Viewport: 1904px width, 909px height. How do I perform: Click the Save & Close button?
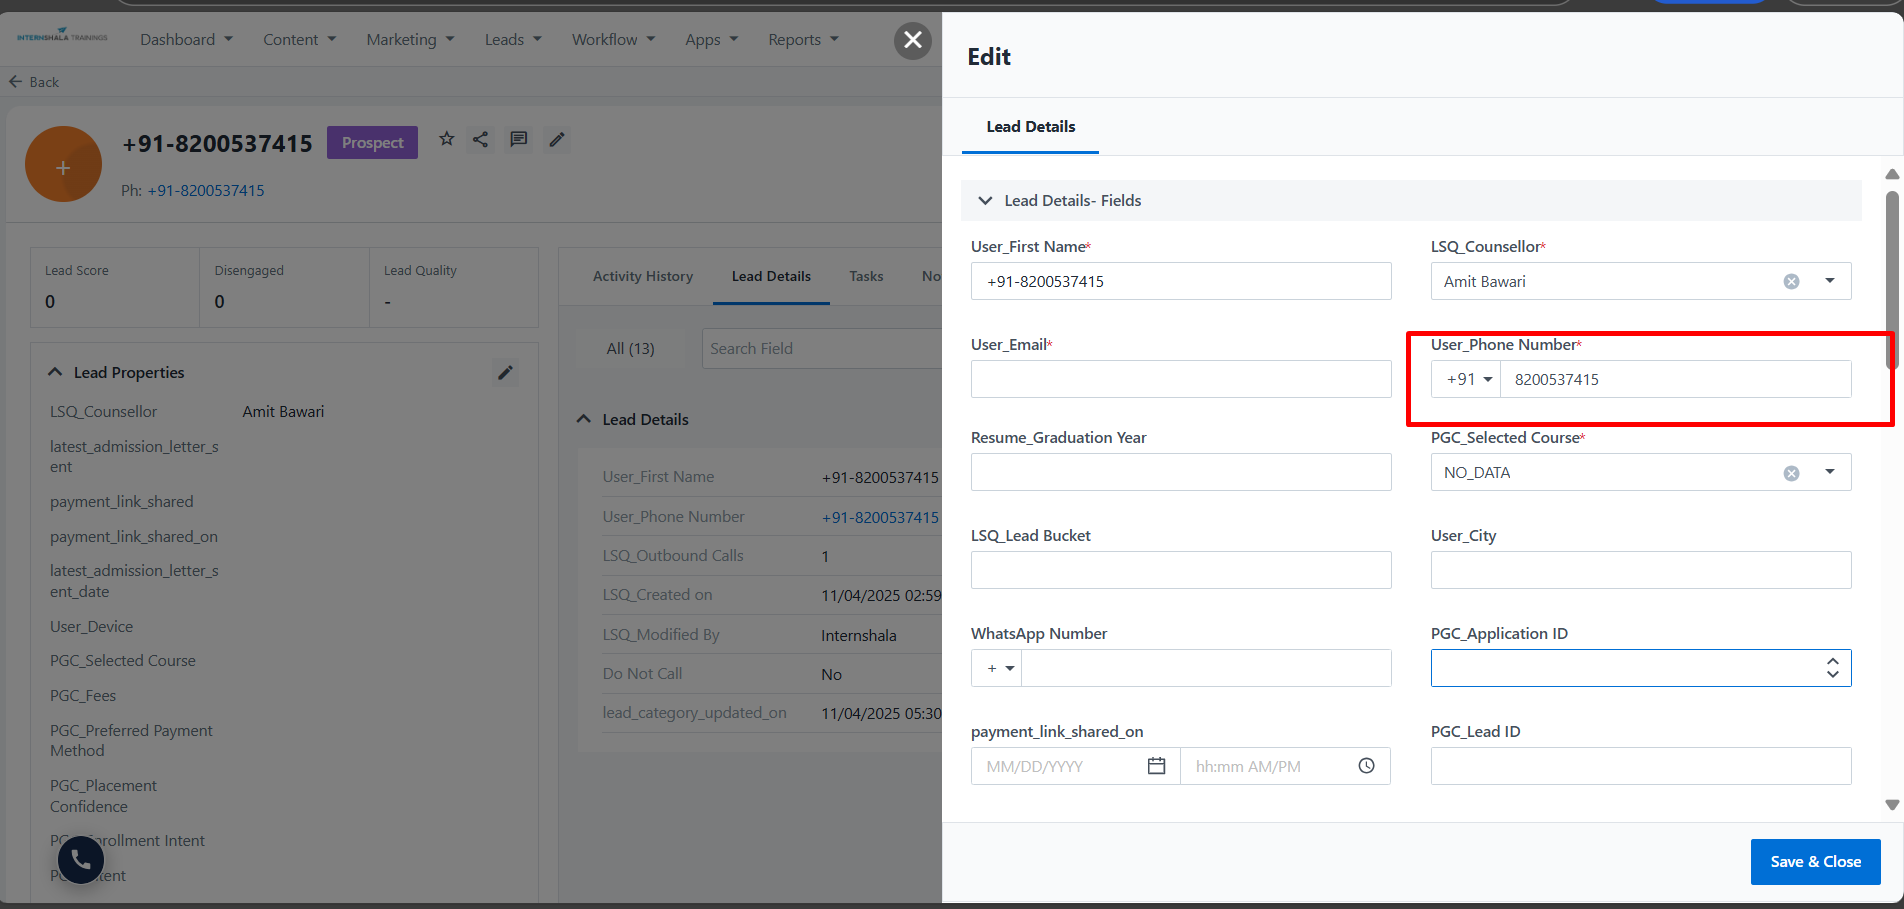click(1815, 862)
